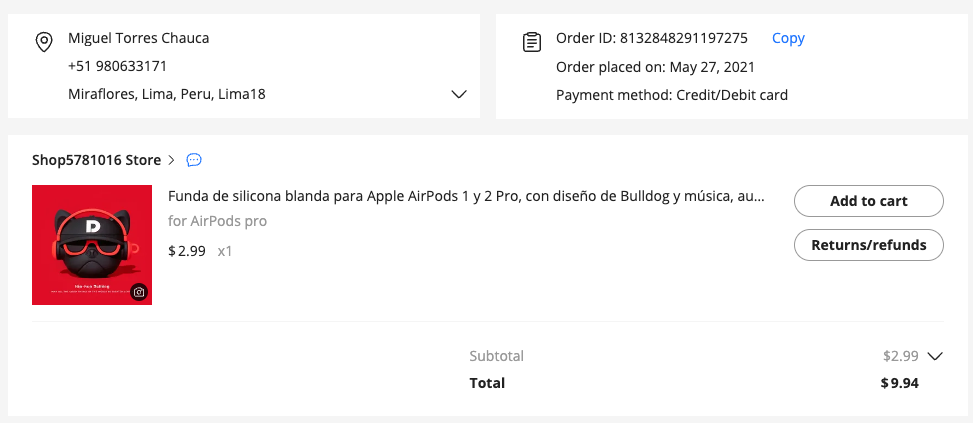
Task: Click the 'for AirPods pro' variant text
Action: (x=217, y=221)
